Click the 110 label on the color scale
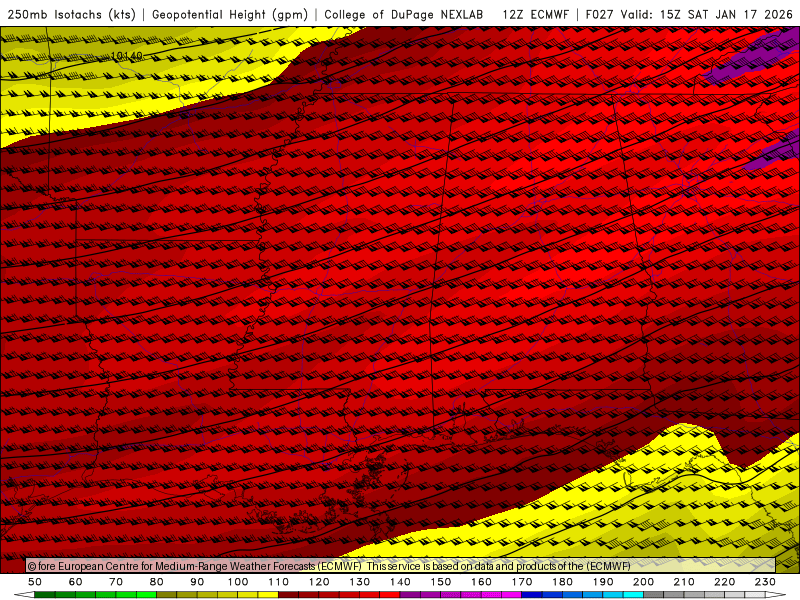Screen dimensions: 800x600 [x=279, y=582]
